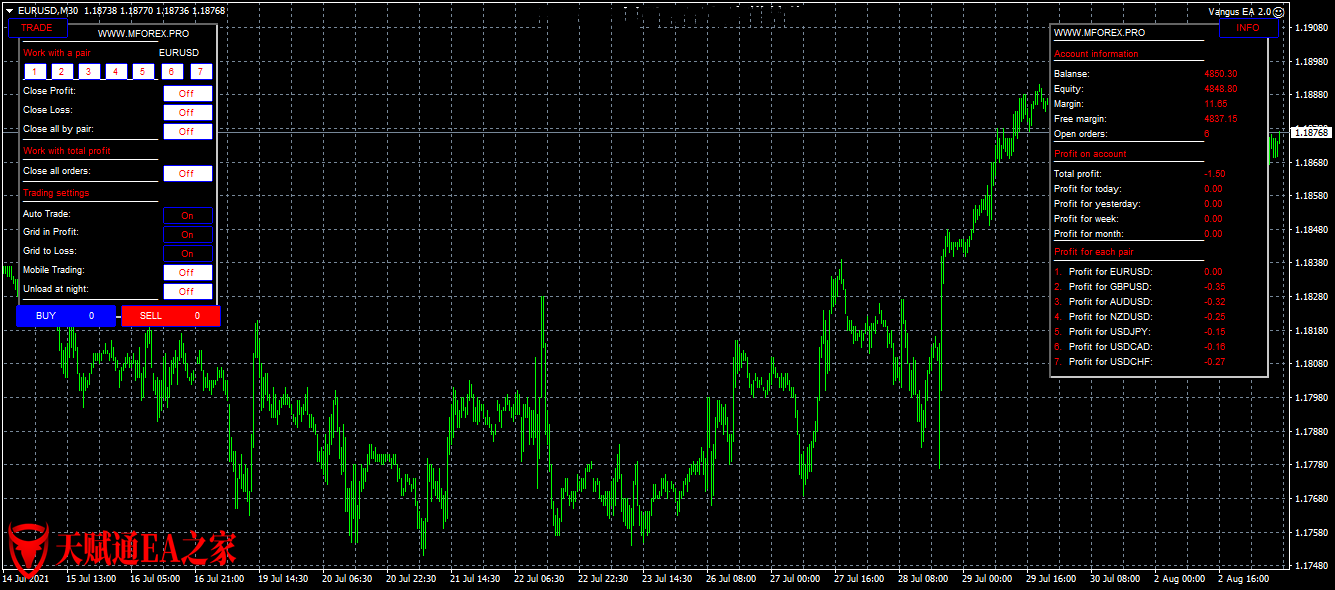This screenshot has height=590, width=1335.
Task: Click the Vangus EA smiley face icon
Action: 1278,11
